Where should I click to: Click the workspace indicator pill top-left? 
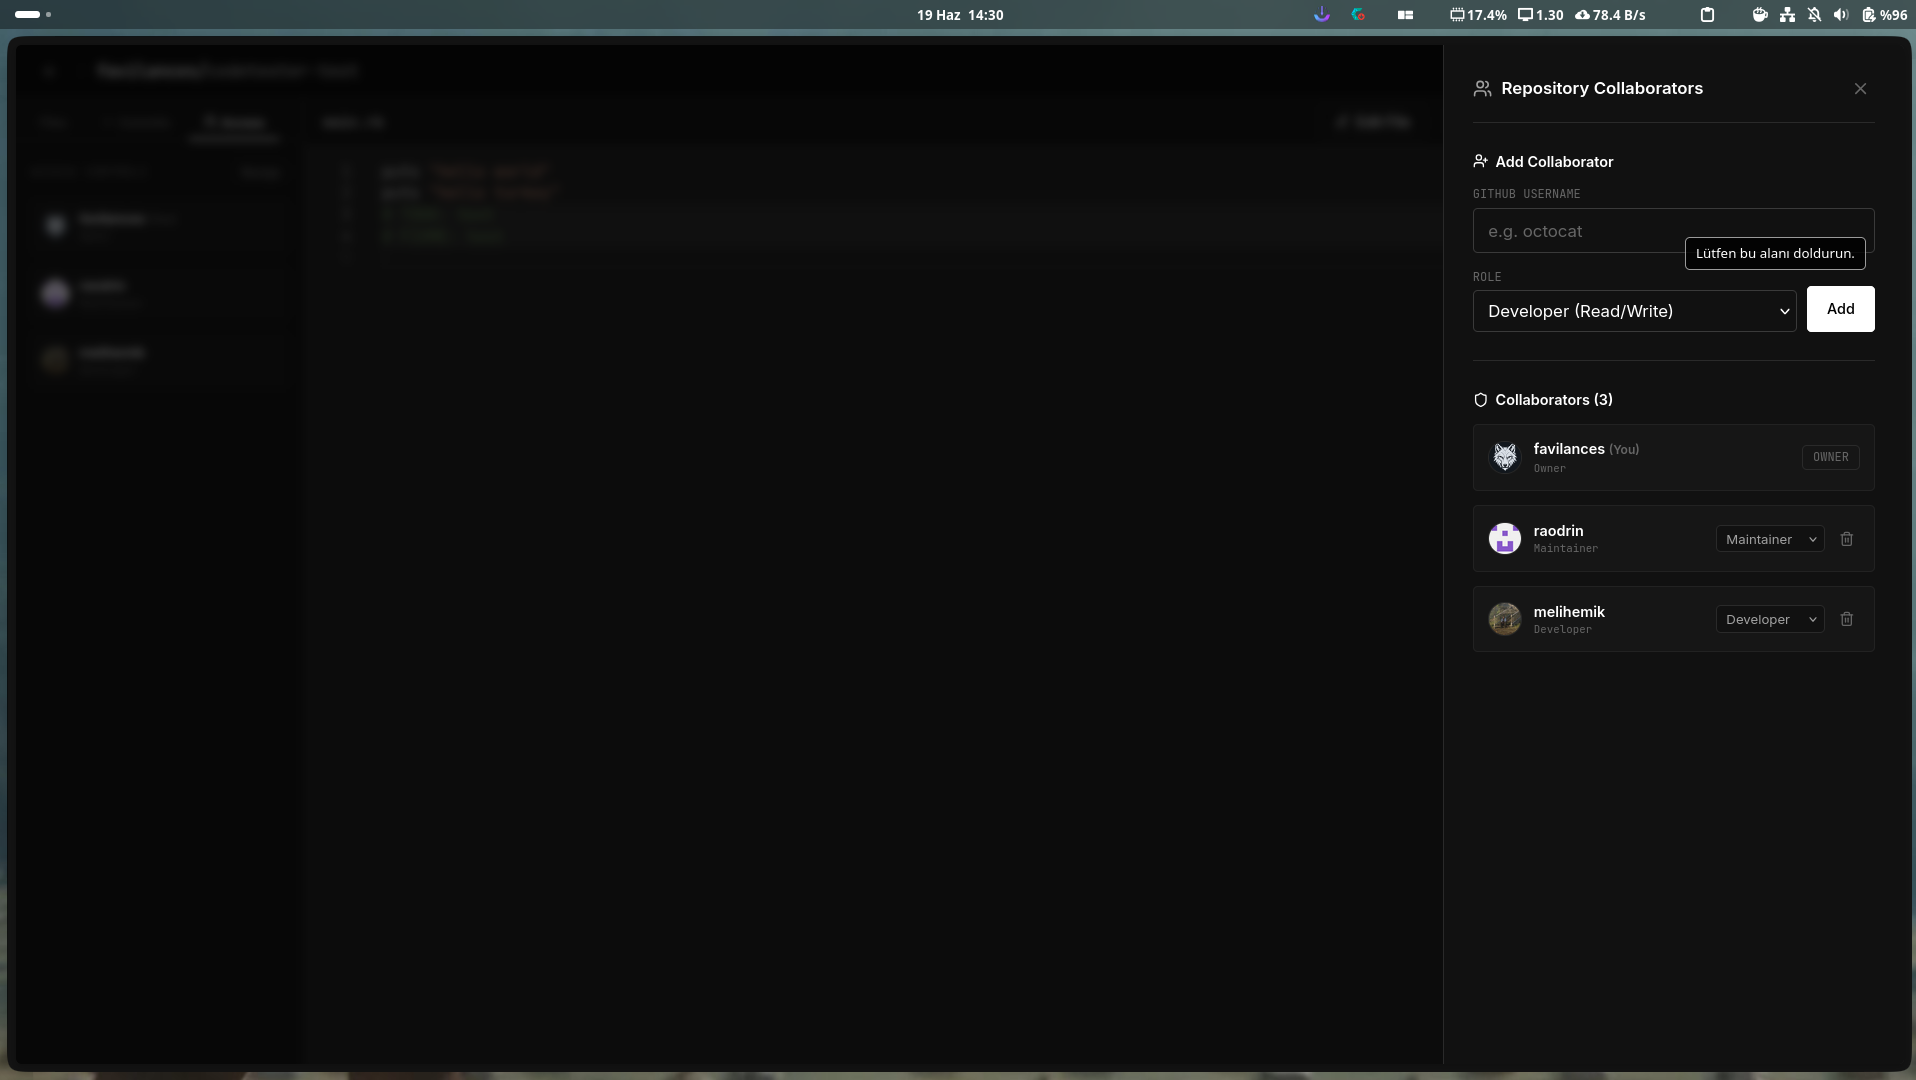tap(28, 15)
